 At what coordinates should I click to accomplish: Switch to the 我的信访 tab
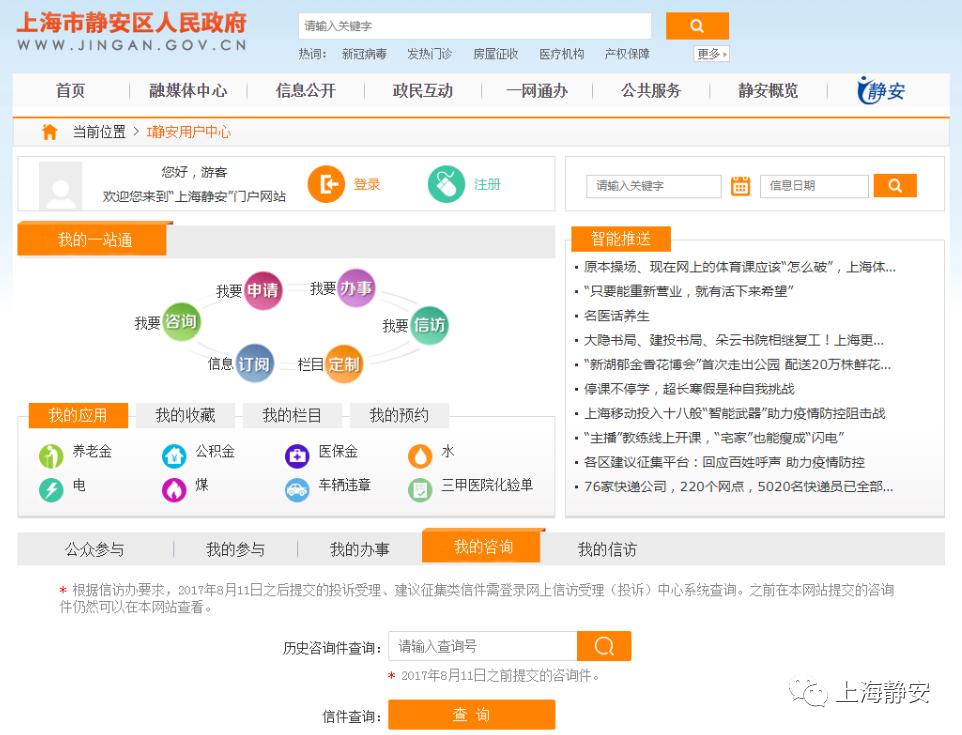606,547
